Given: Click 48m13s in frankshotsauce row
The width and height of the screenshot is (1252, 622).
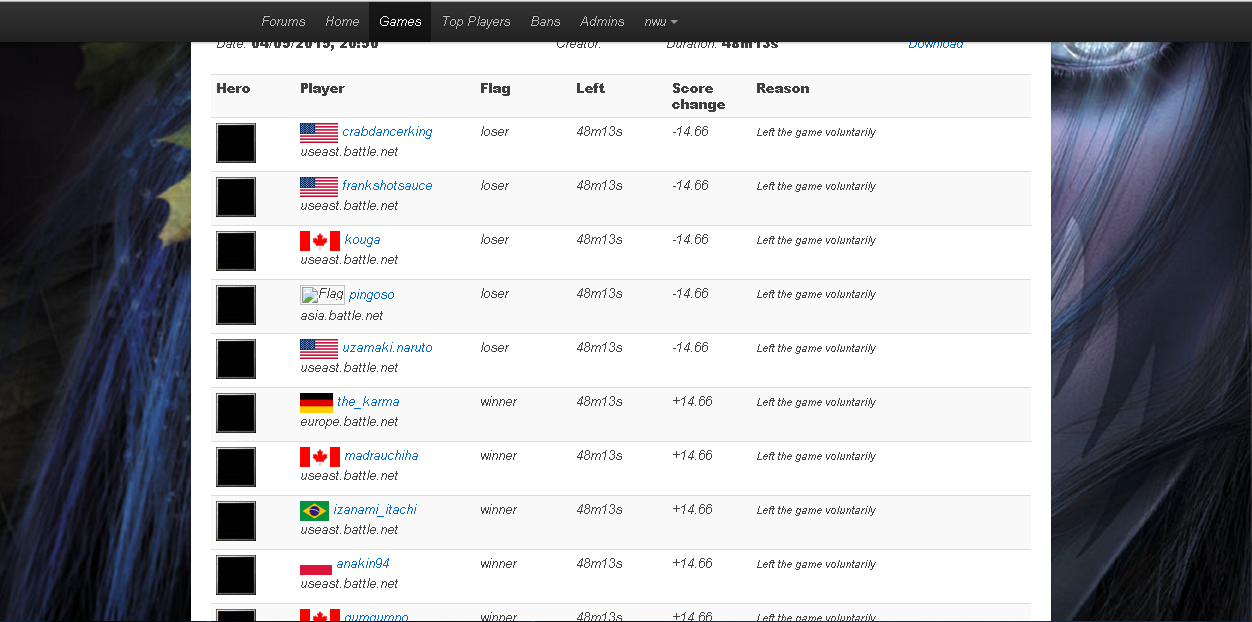Looking at the screenshot, I should pos(599,186).
